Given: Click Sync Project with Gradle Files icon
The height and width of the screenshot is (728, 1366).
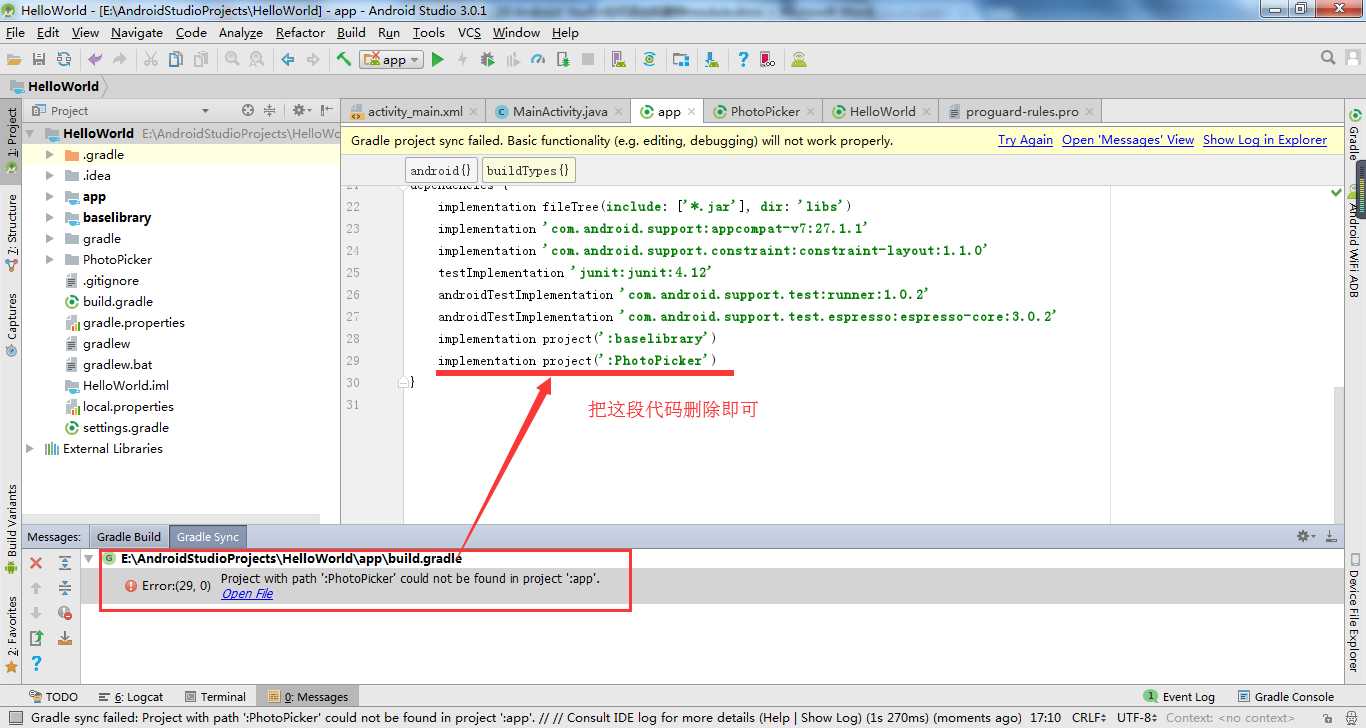Looking at the screenshot, I should pyautogui.click(x=649, y=60).
